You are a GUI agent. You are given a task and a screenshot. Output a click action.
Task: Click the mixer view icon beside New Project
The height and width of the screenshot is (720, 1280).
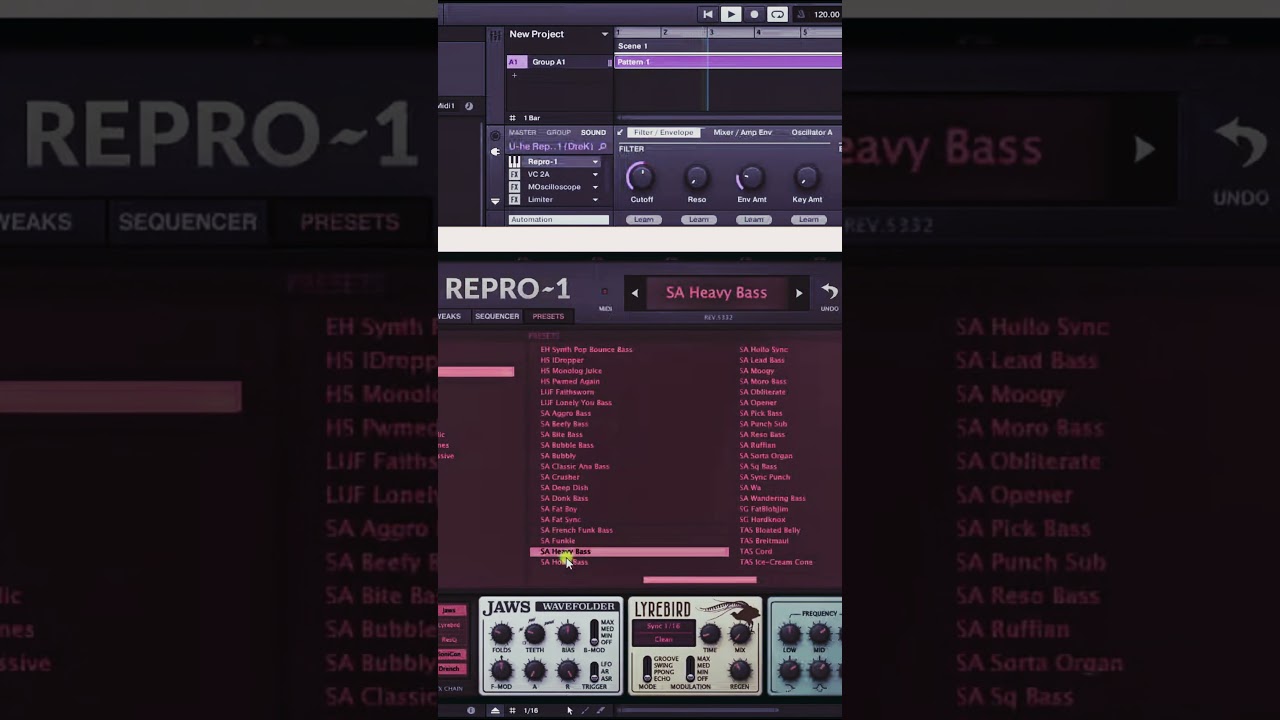(x=494, y=35)
